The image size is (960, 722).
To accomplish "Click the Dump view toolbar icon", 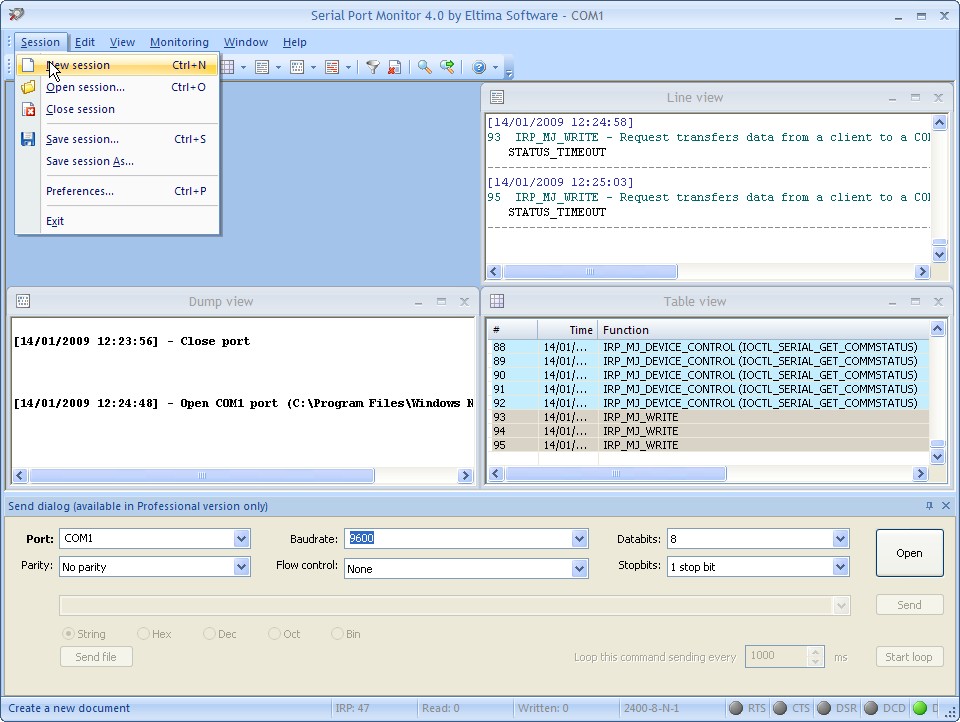I will point(297,67).
